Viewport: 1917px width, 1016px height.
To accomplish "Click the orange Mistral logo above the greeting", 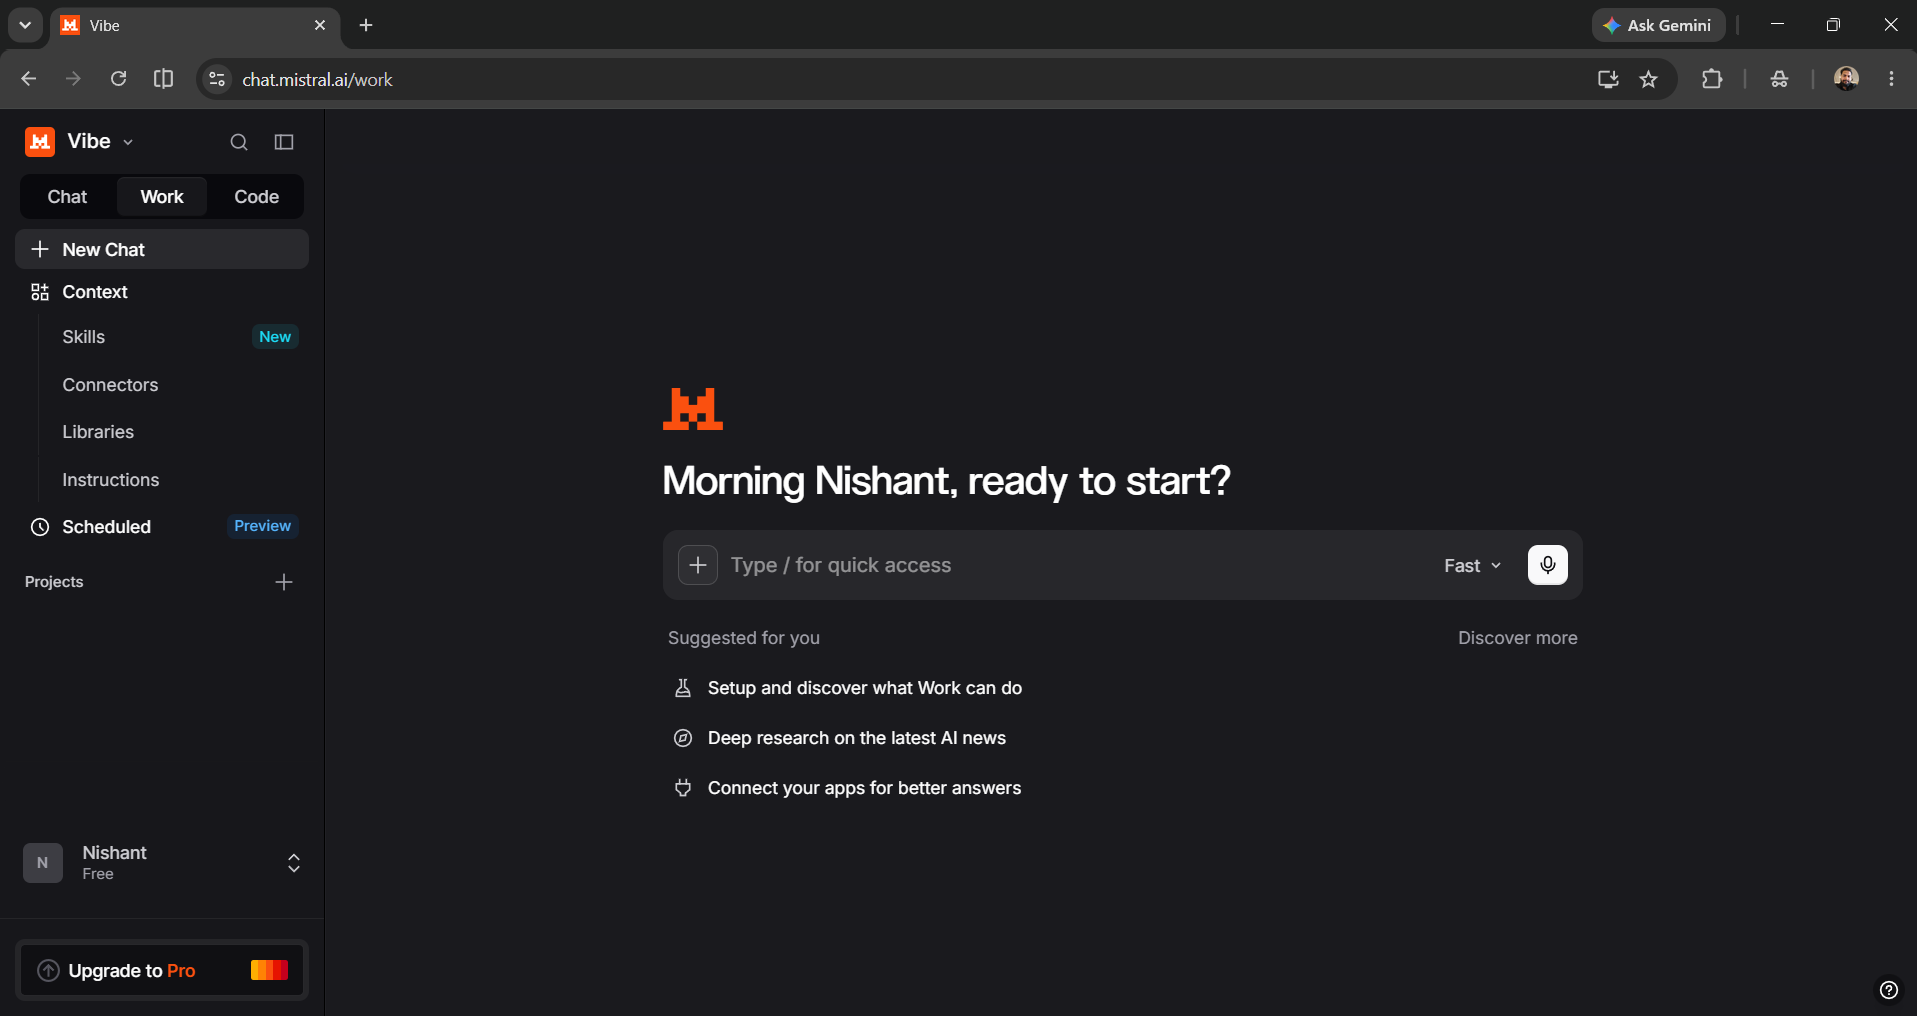I will tap(693, 409).
